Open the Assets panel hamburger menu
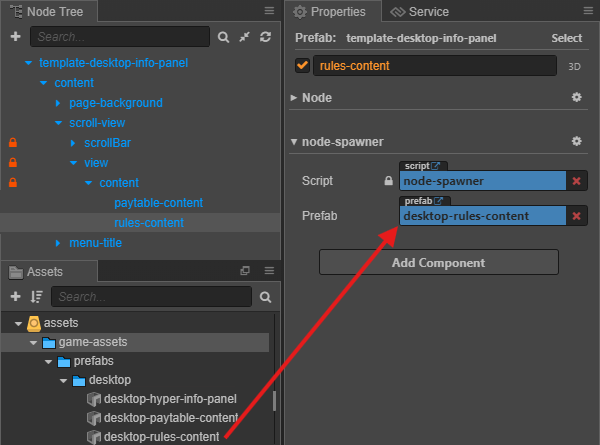600x445 pixels. pos(269,271)
